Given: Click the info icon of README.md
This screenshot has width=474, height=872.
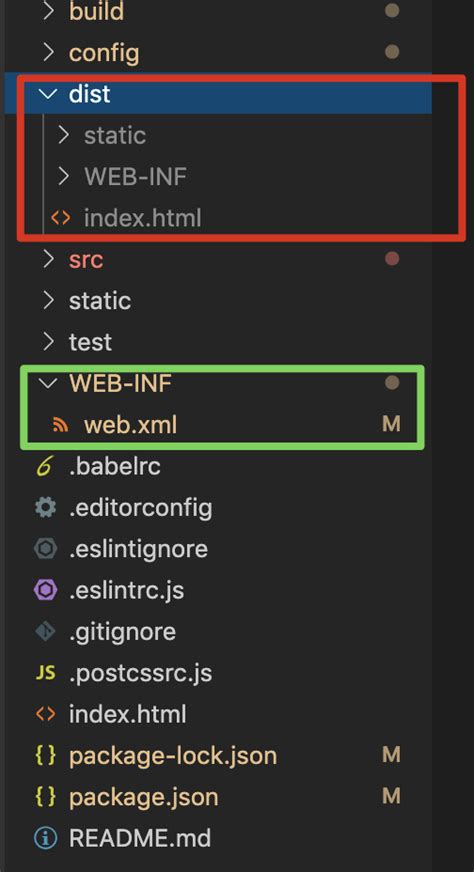Looking at the screenshot, I should pos(46,838).
